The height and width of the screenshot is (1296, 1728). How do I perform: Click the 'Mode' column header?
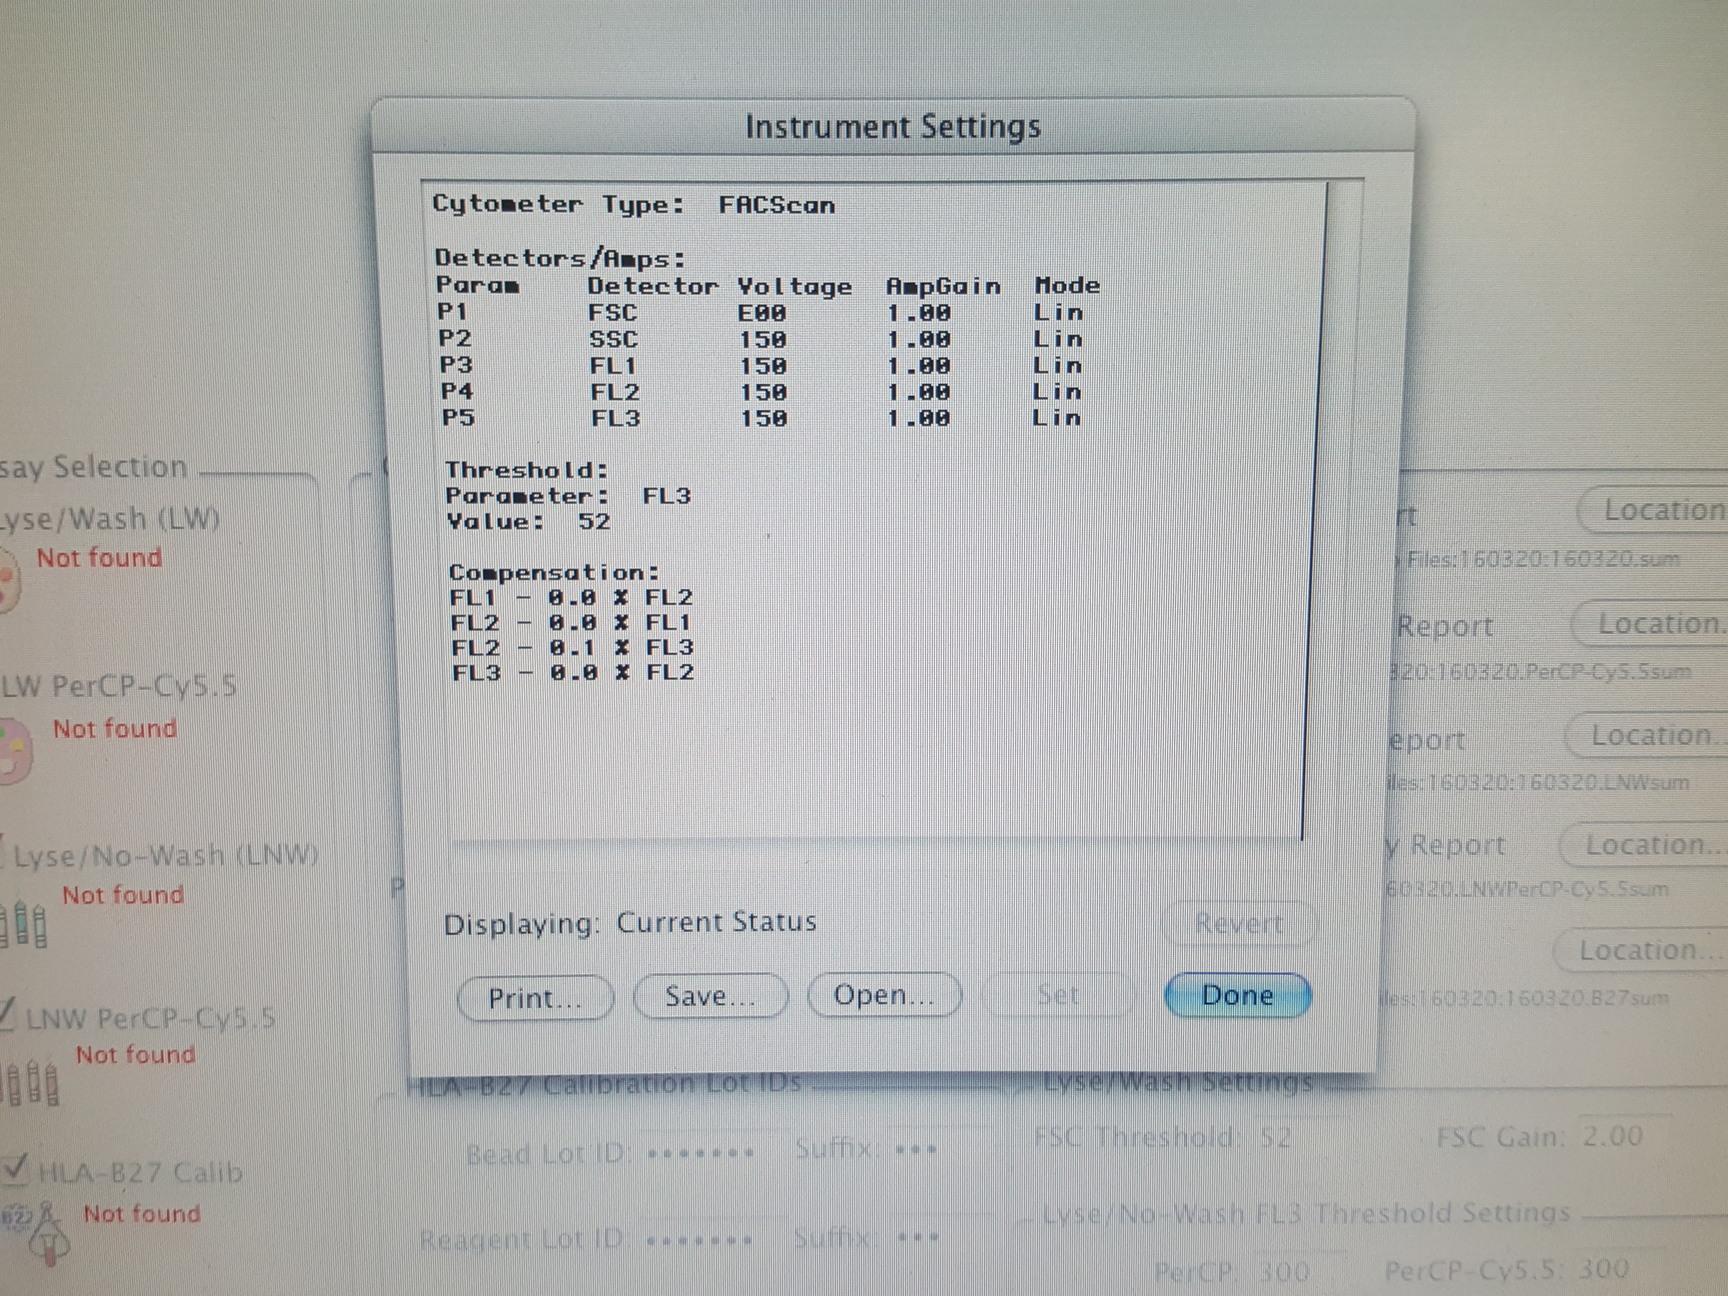pos(1067,285)
